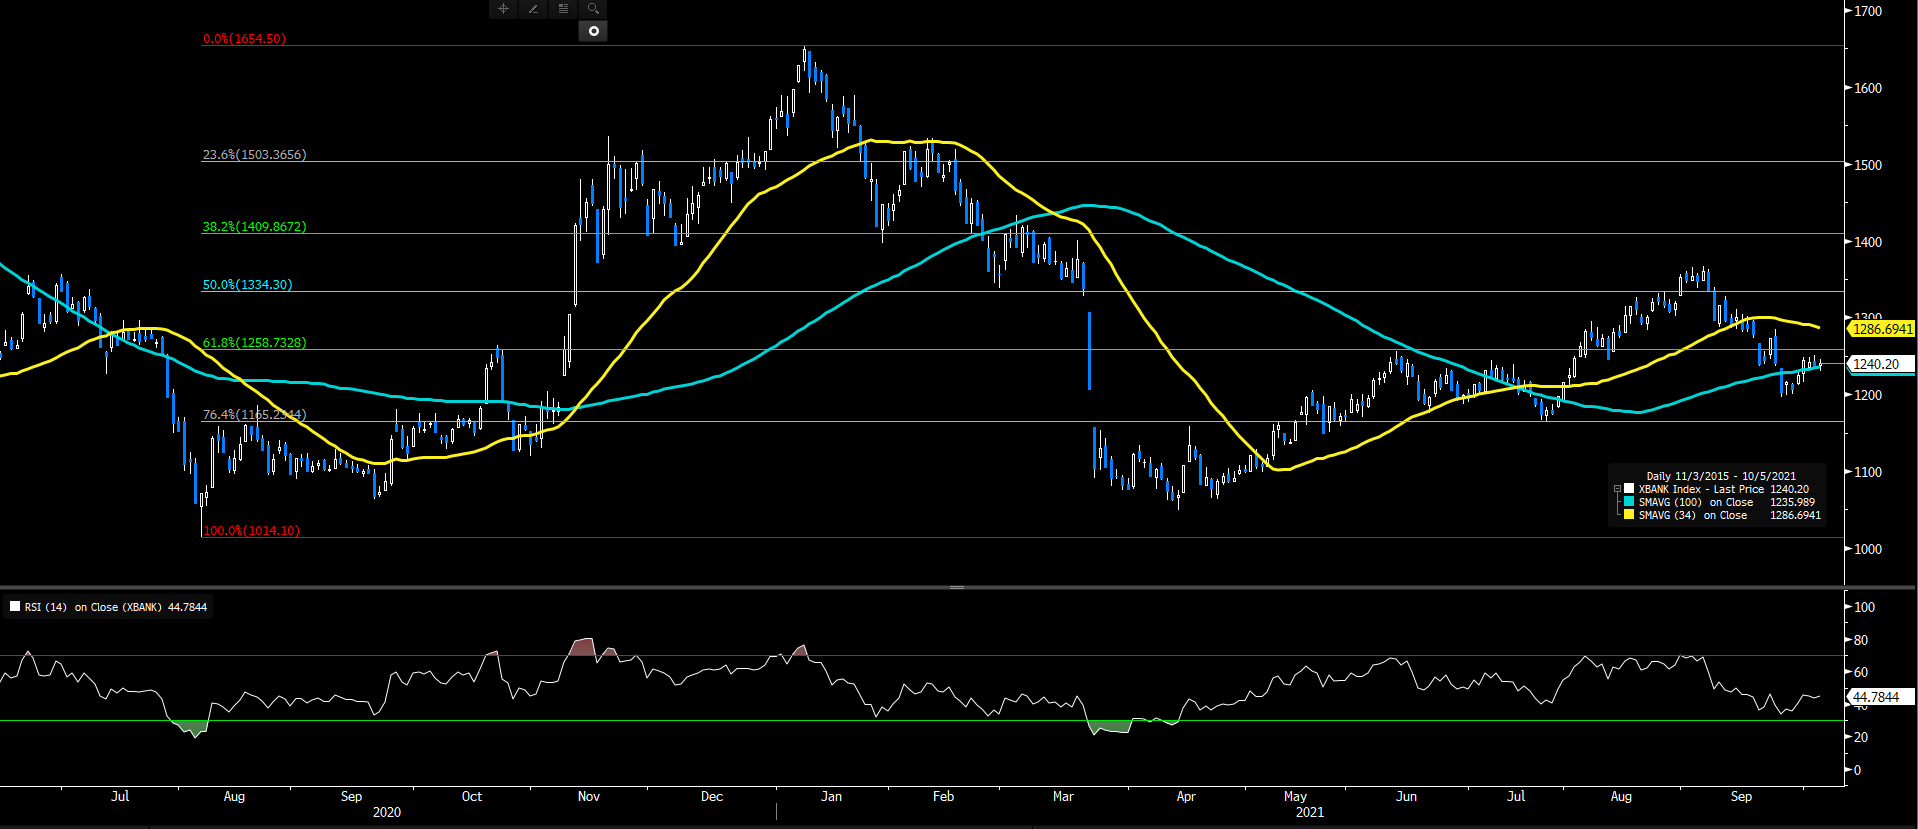
Task: Click the 100.0%(1014.10) Fibonacci level label
Action: tap(251, 531)
